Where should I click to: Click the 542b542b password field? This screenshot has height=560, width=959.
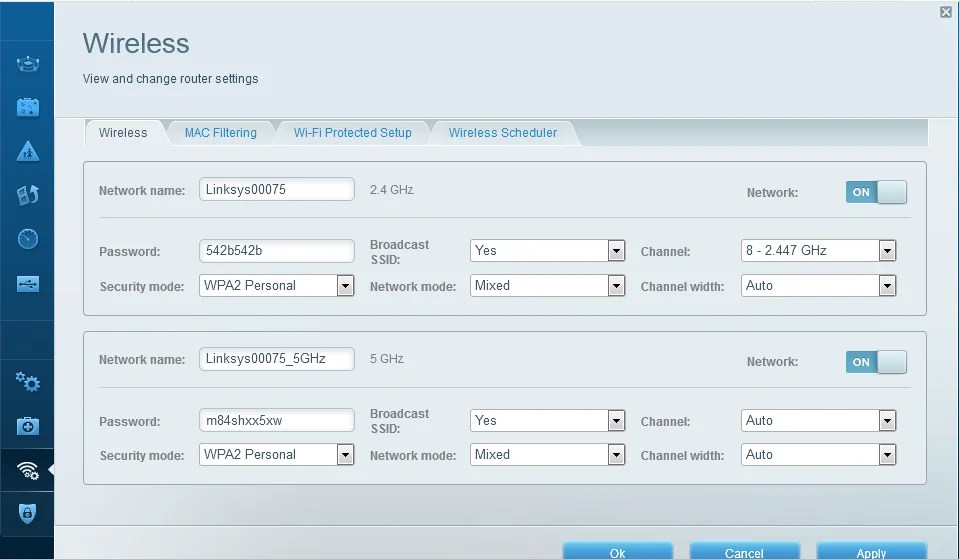tap(276, 251)
